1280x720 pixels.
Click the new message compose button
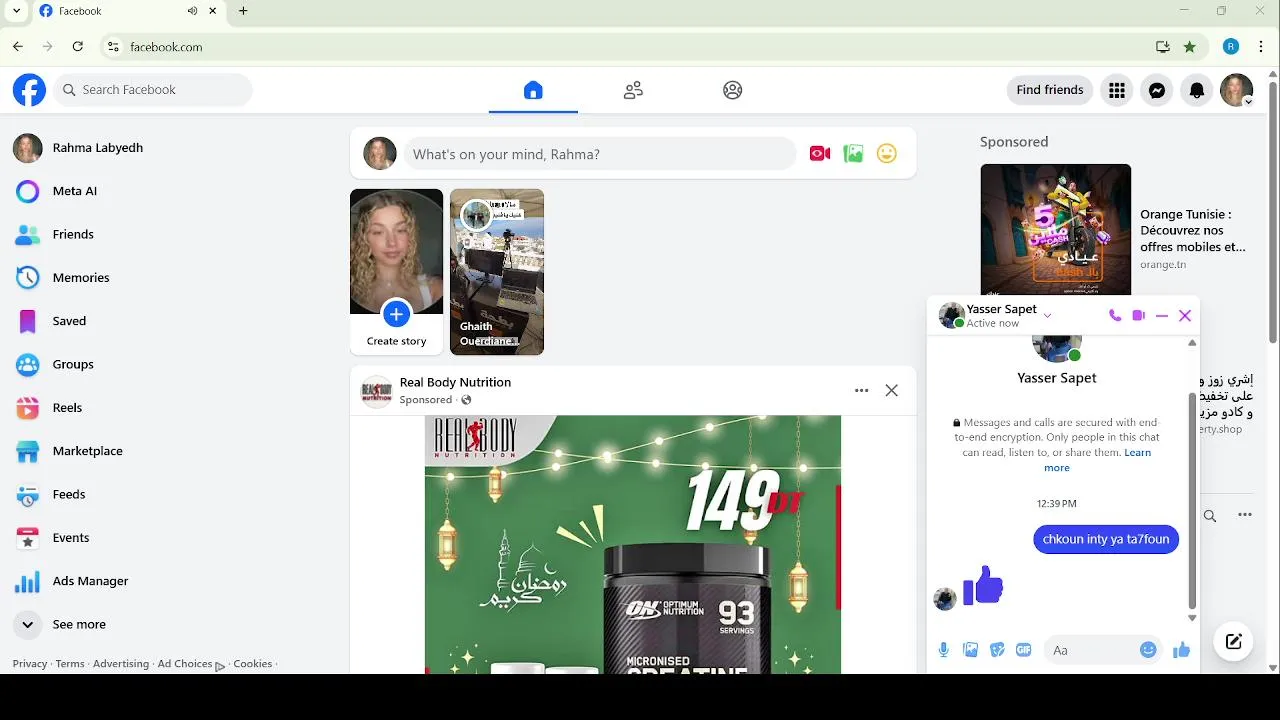tap(1234, 642)
